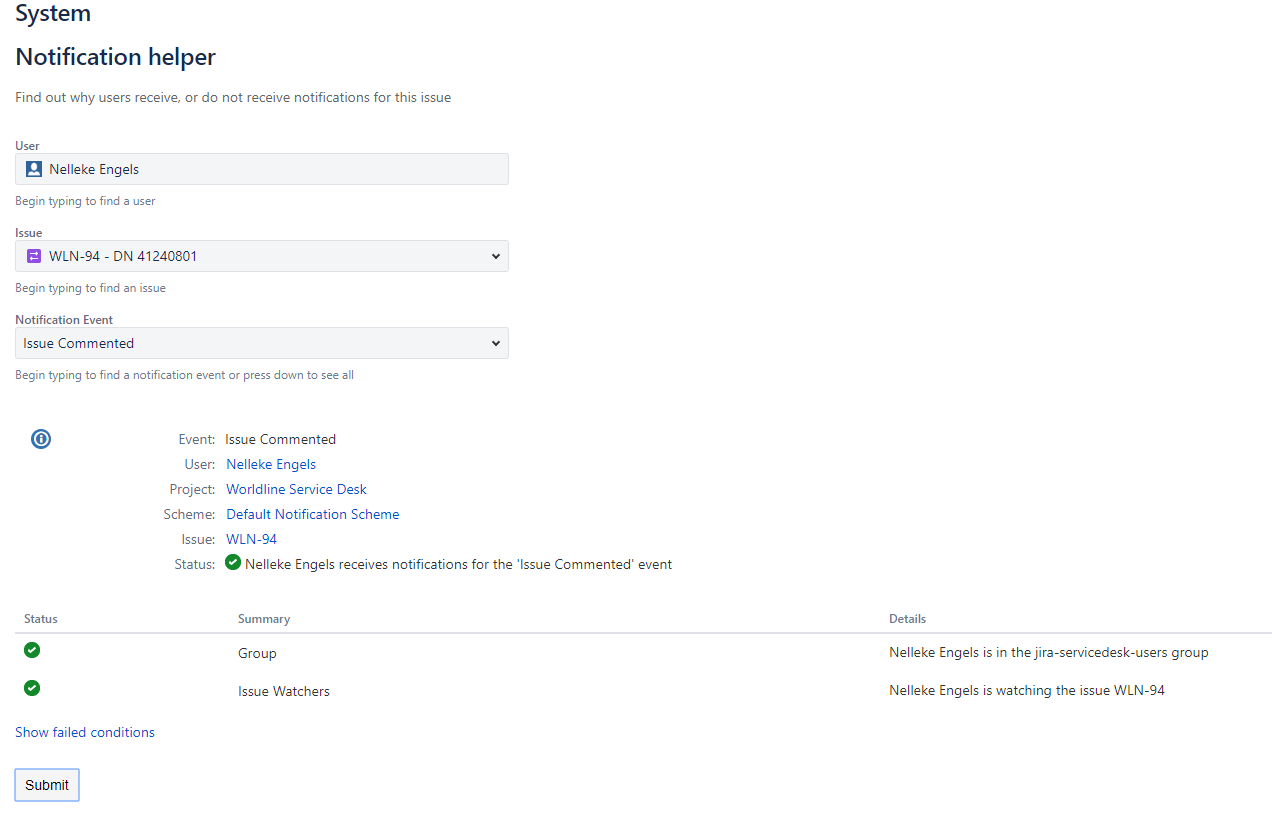Click the purple issue type icon in Issue field
Screen dimensions: 1272x816
coord(34,256)
